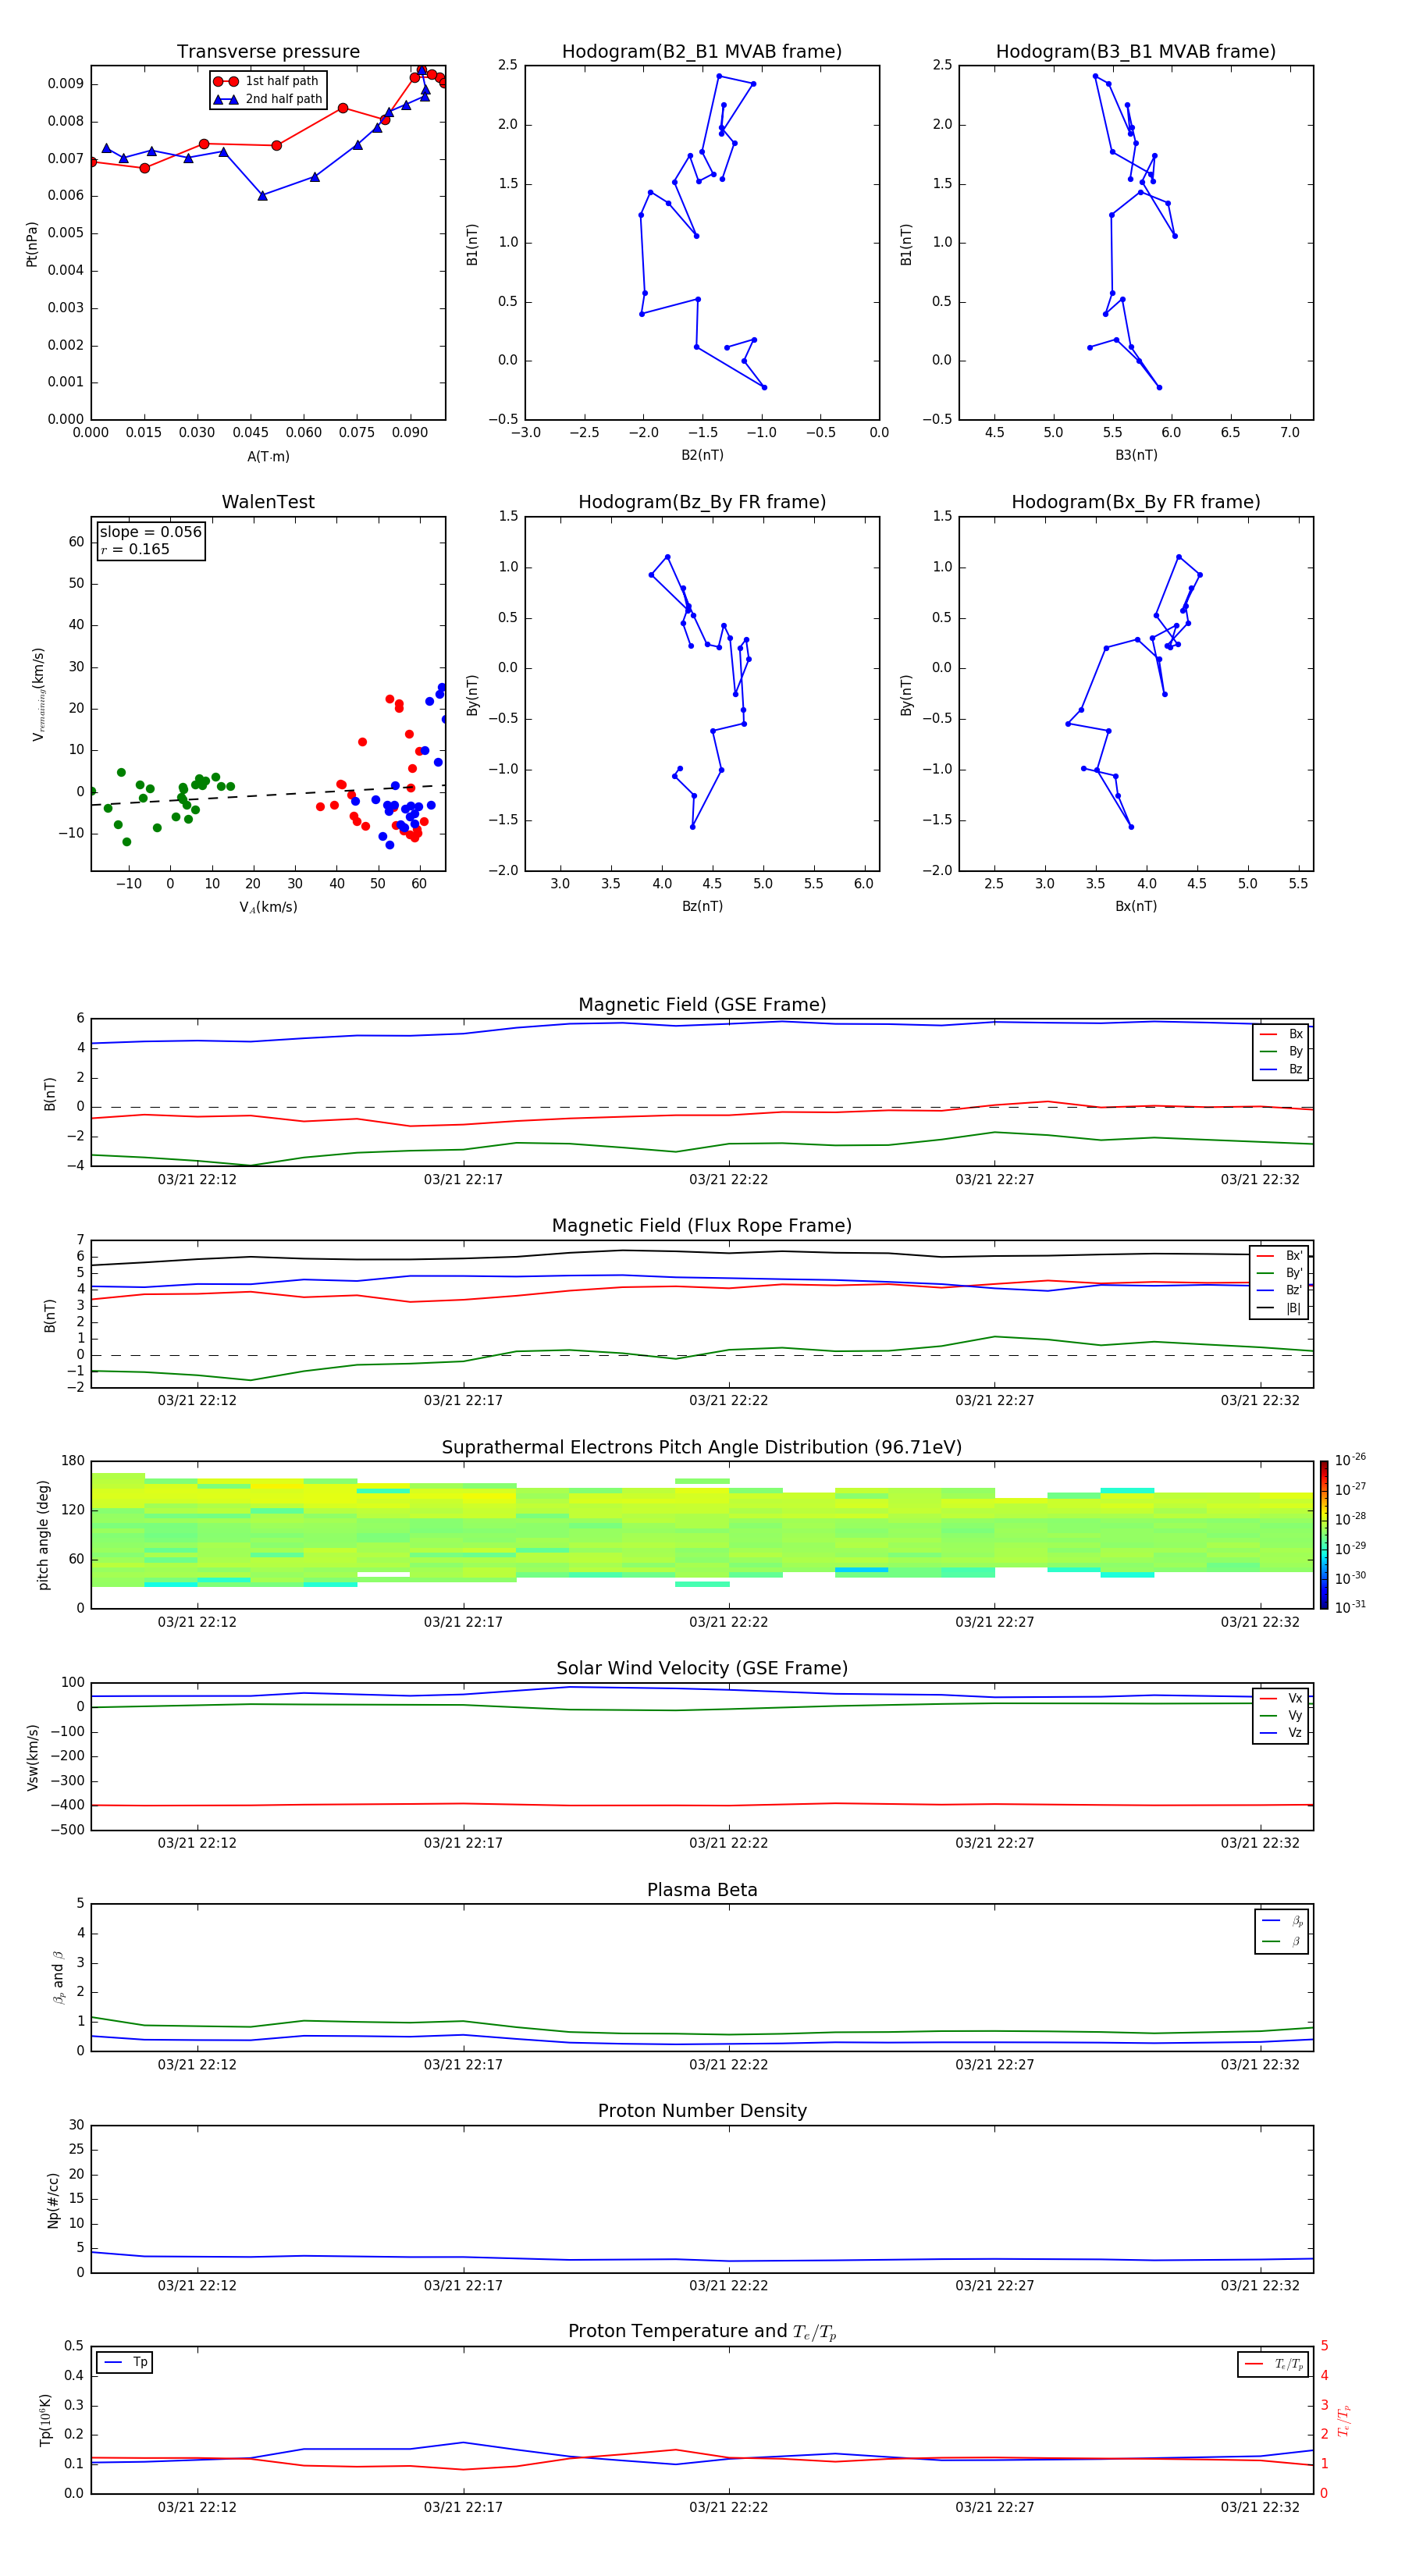Click the Bz legend entry in GSE panel

pos(1281,1069)
